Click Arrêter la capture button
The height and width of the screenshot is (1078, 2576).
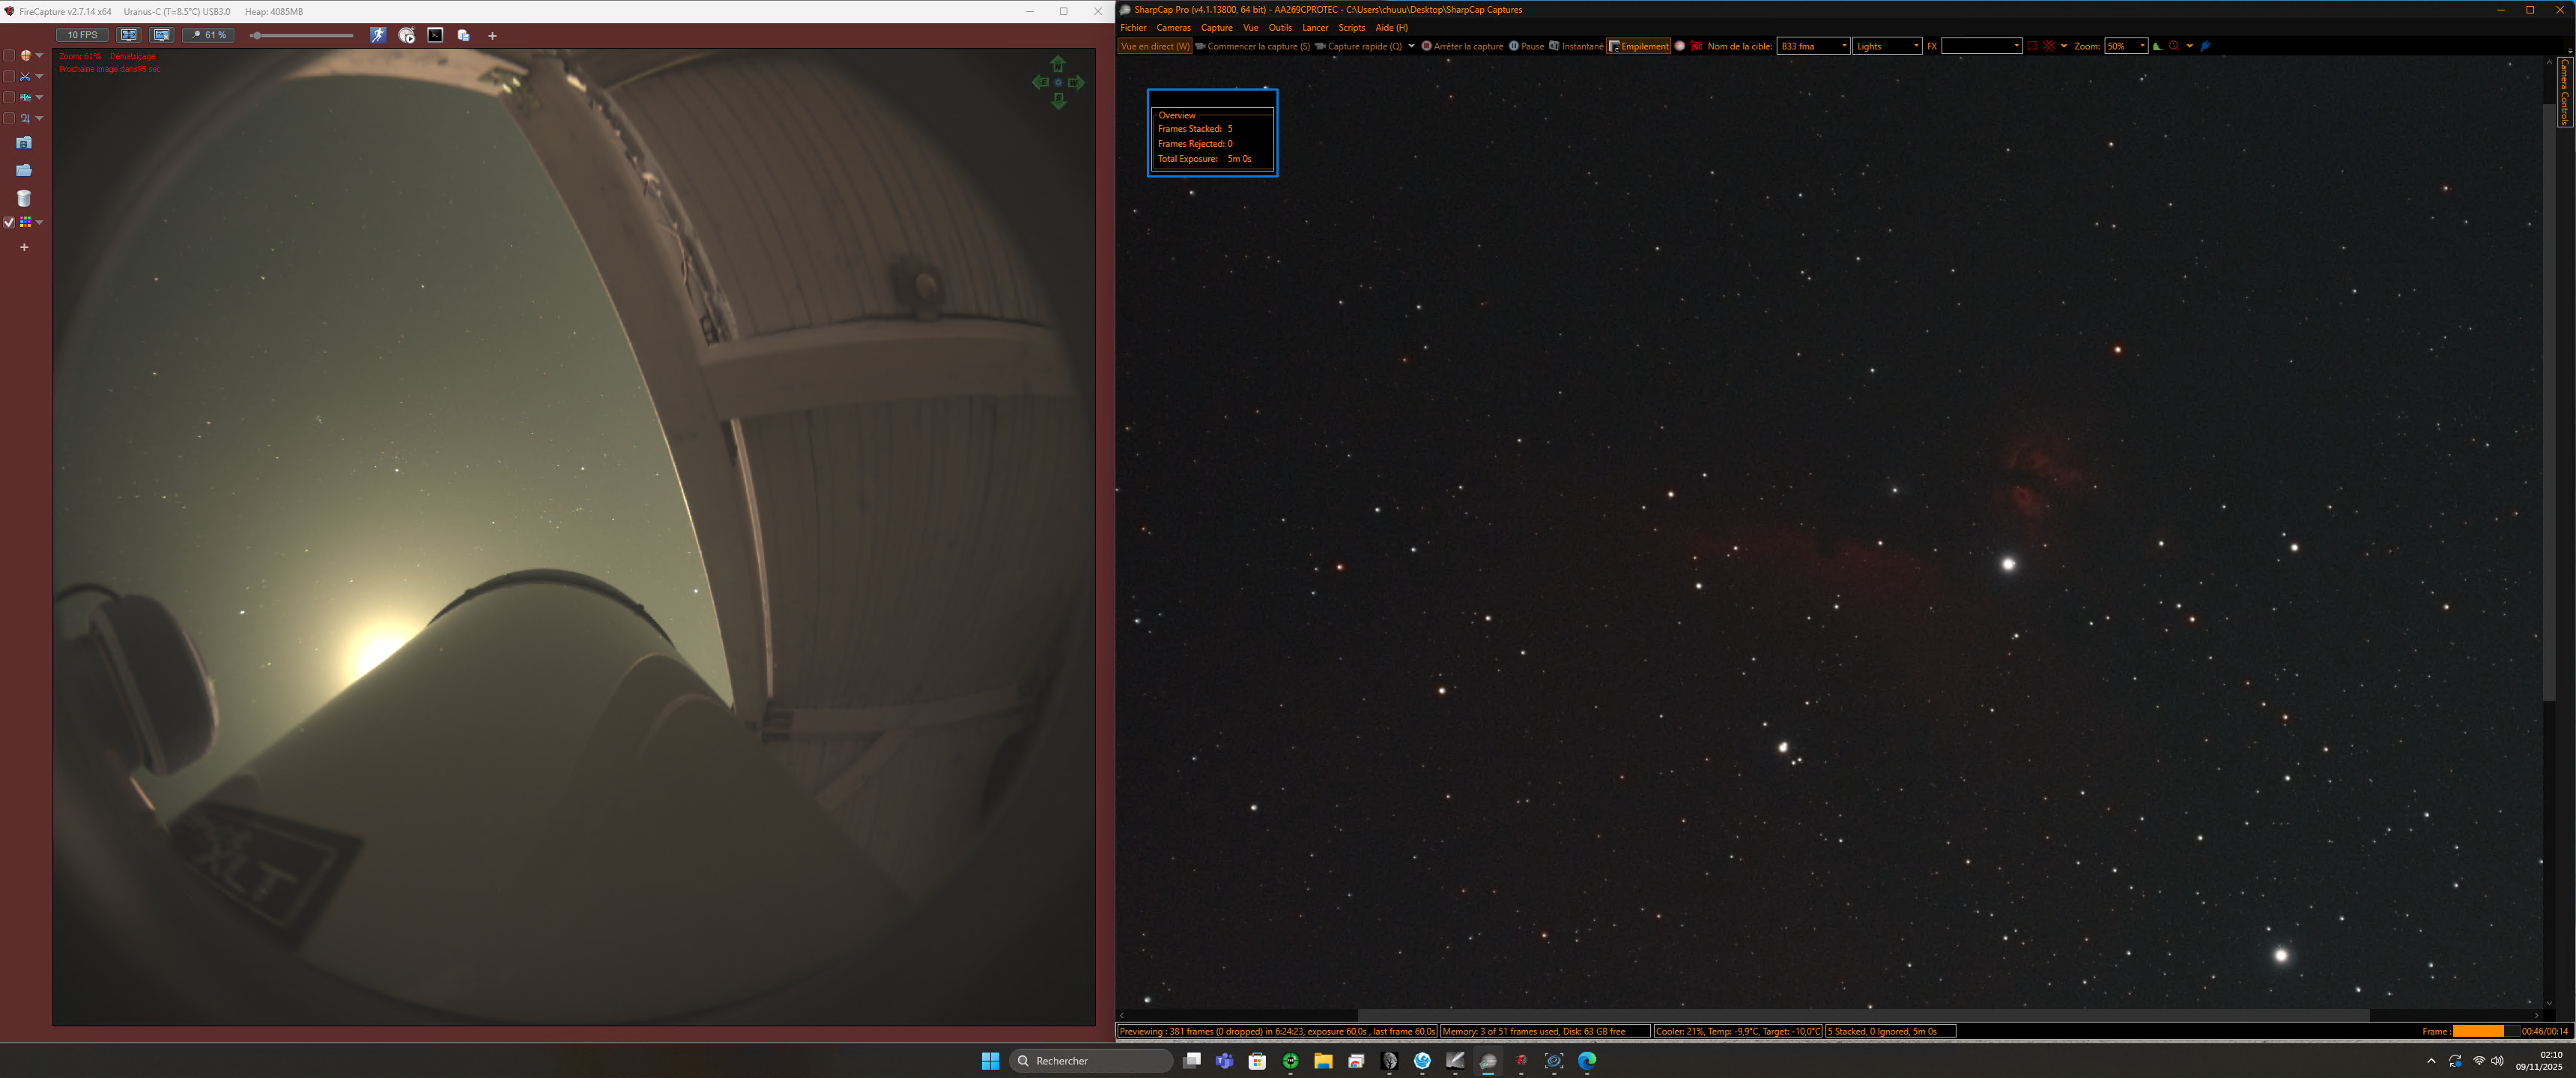click(1462, 46)
